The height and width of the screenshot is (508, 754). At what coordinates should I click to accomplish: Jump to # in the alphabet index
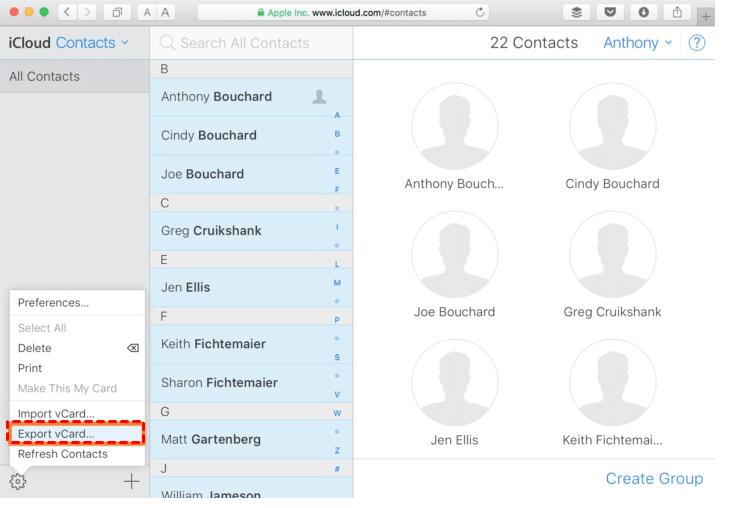tap(337, 469)
